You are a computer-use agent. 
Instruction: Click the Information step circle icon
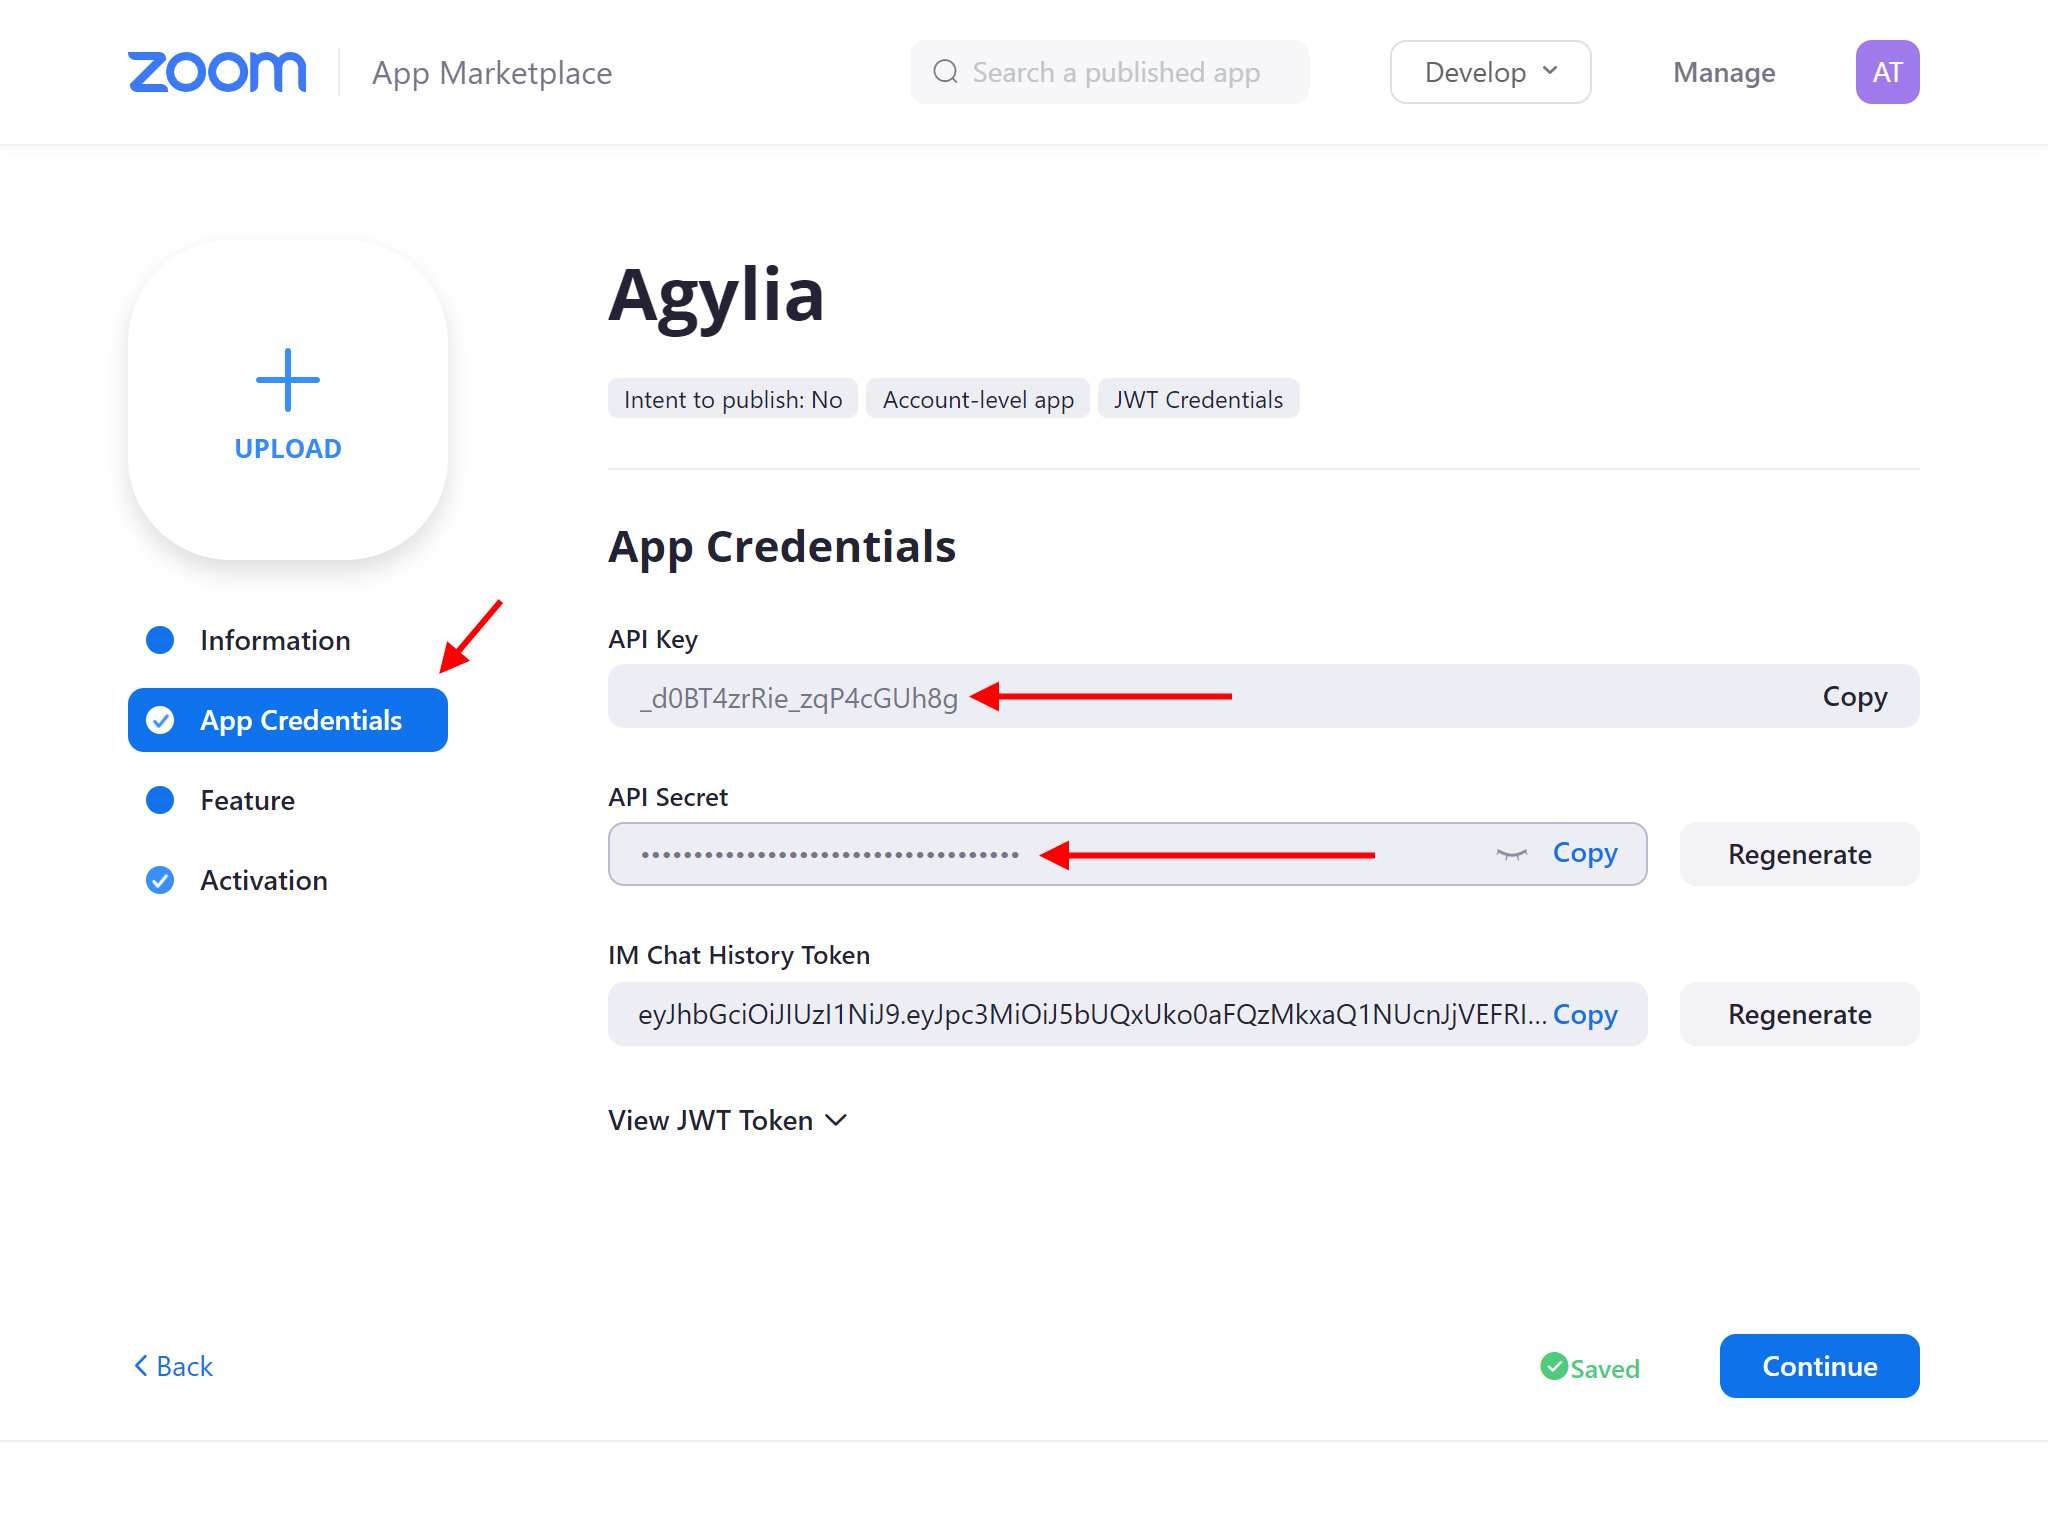160,640
